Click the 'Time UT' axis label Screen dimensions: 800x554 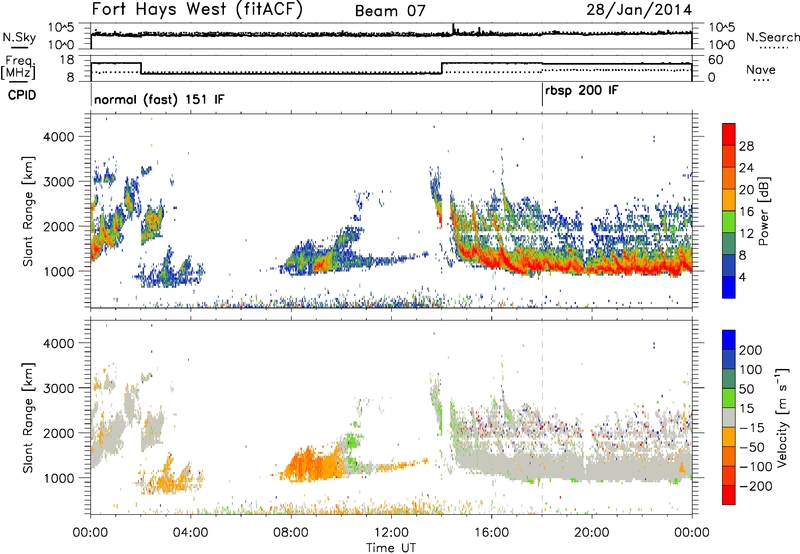tap(391, 548)
